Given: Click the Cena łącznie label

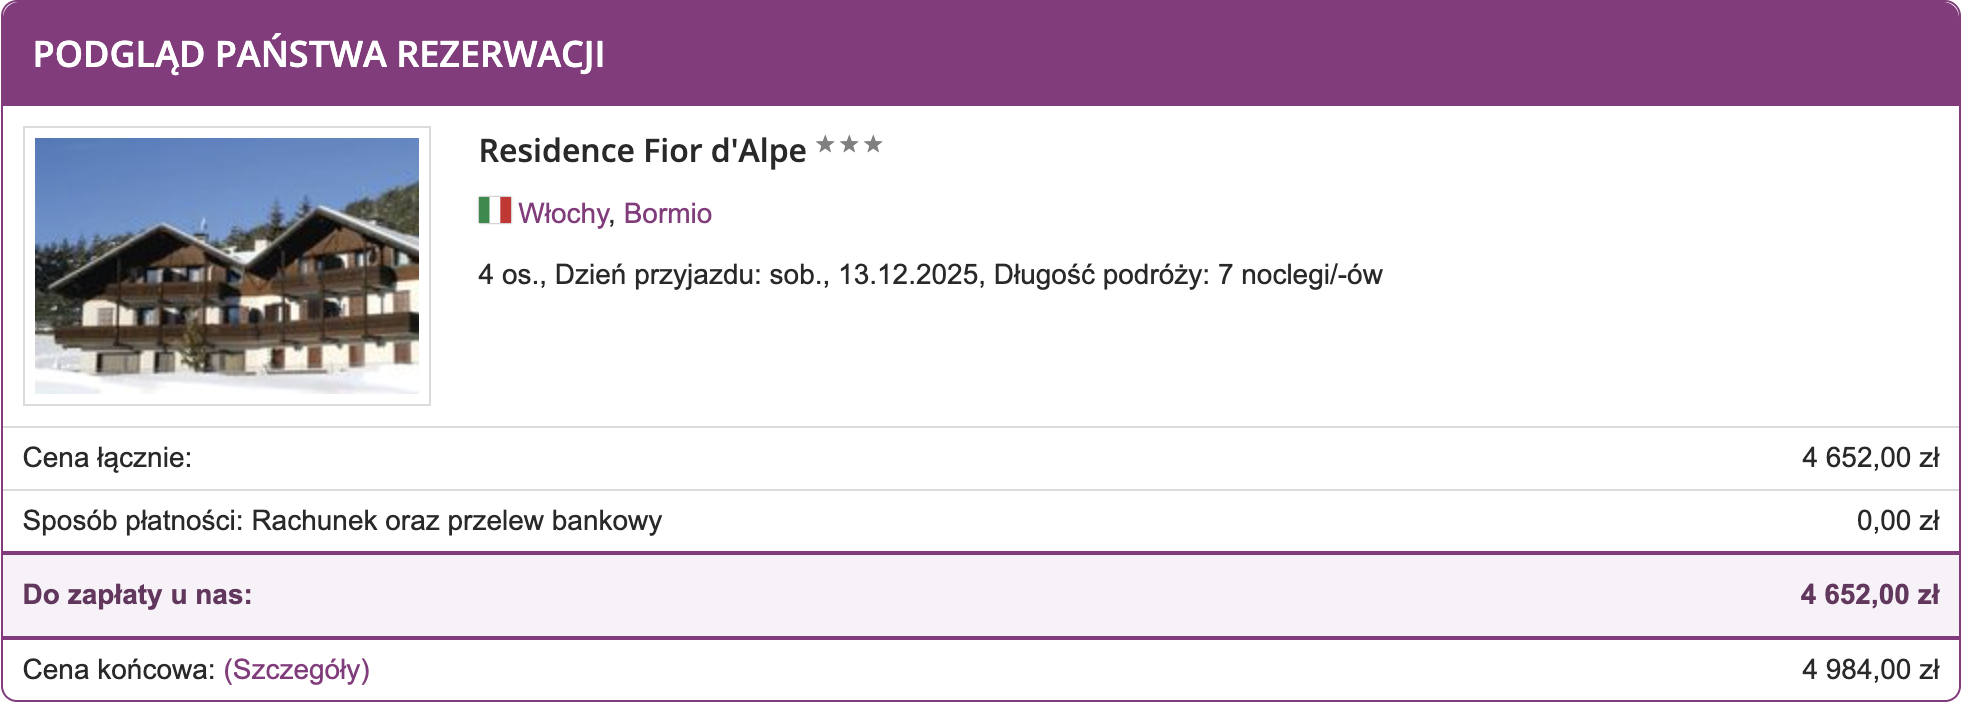Looking at the screenshot, I should pyautogui.click(x=107, y=458).
